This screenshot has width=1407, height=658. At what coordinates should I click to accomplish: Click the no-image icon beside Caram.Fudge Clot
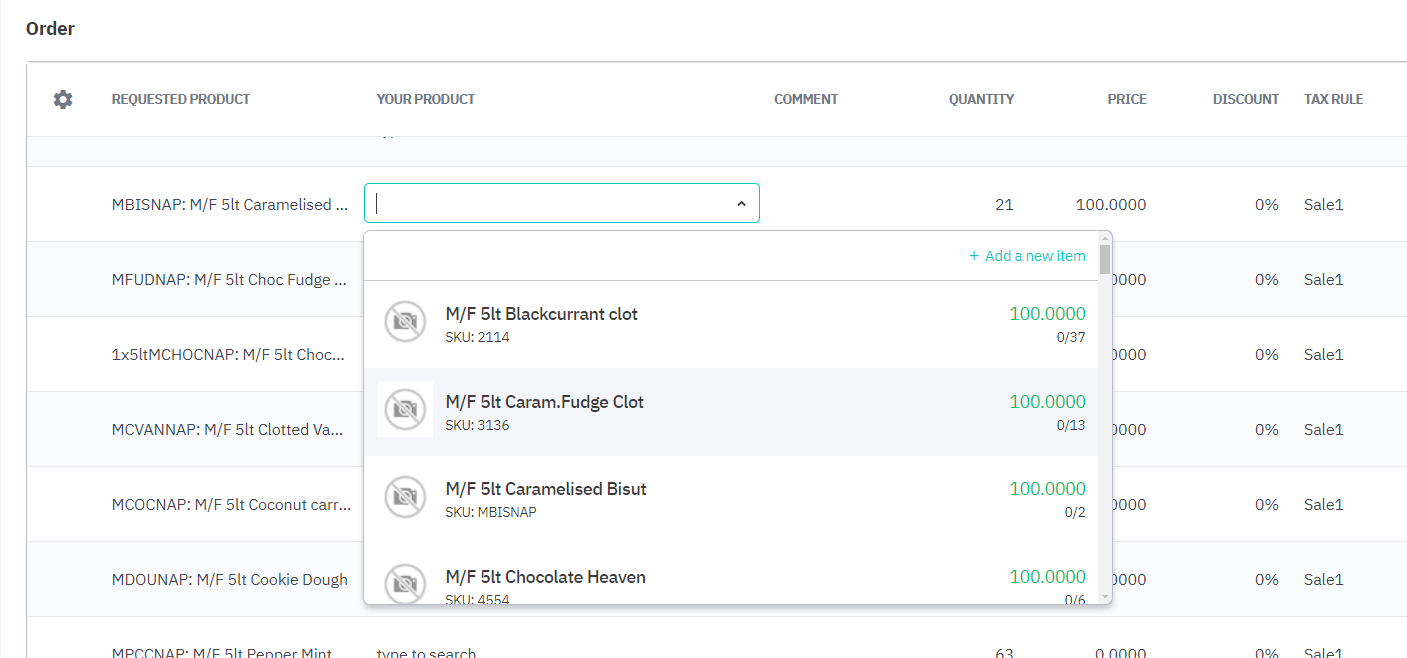tap(405, 410)
